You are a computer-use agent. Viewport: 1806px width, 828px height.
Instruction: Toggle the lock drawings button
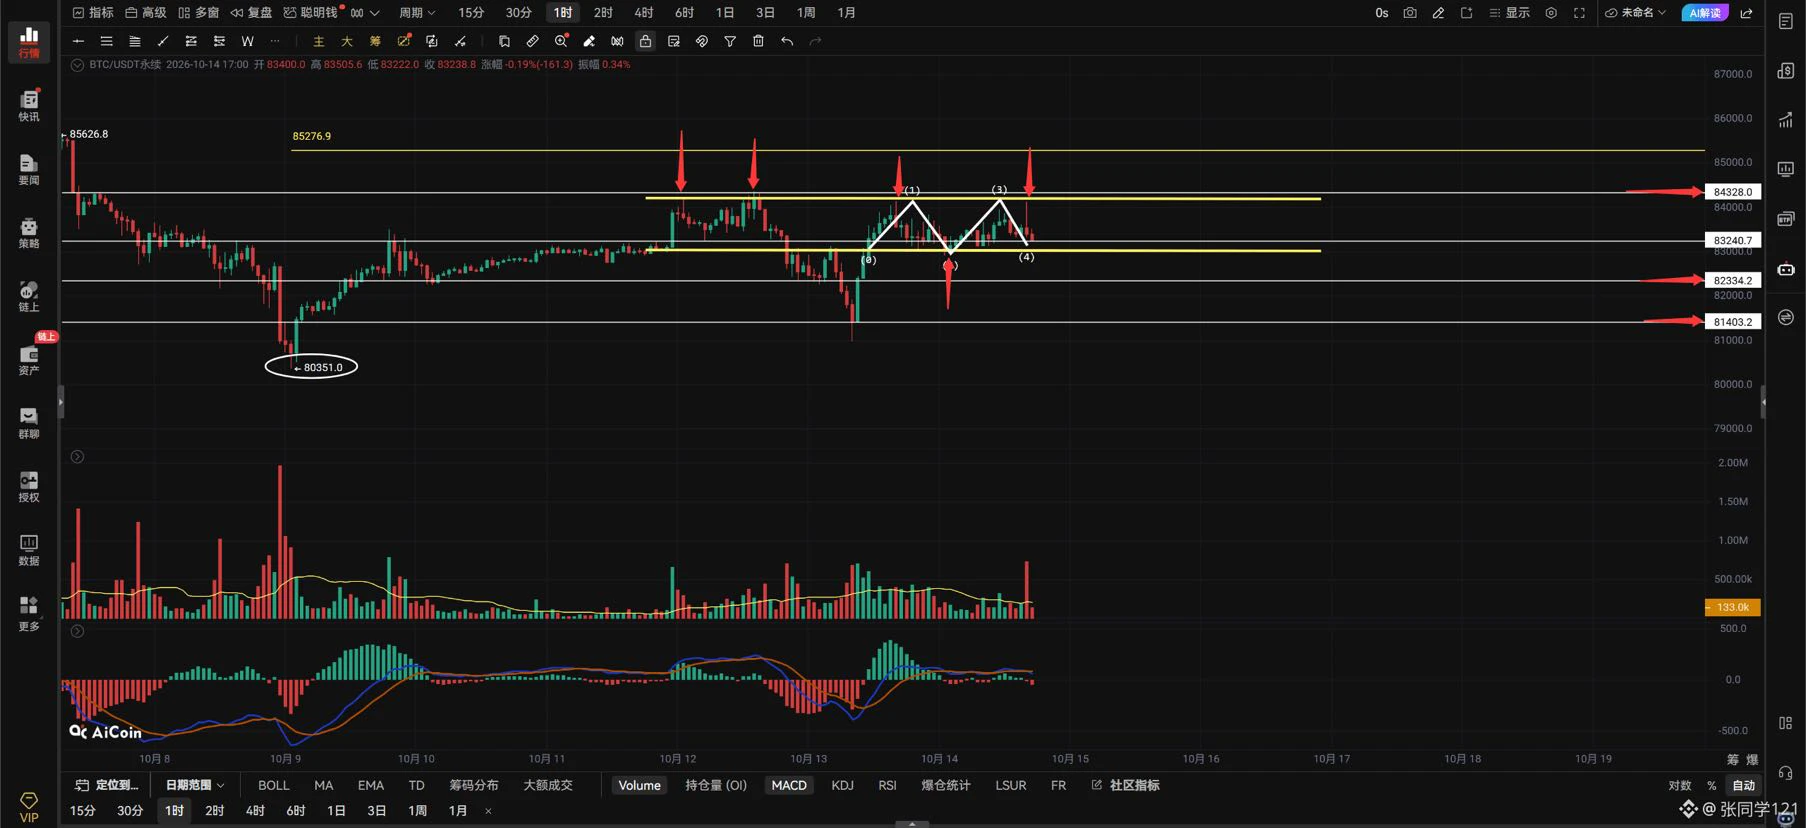(x=645, y=41)
